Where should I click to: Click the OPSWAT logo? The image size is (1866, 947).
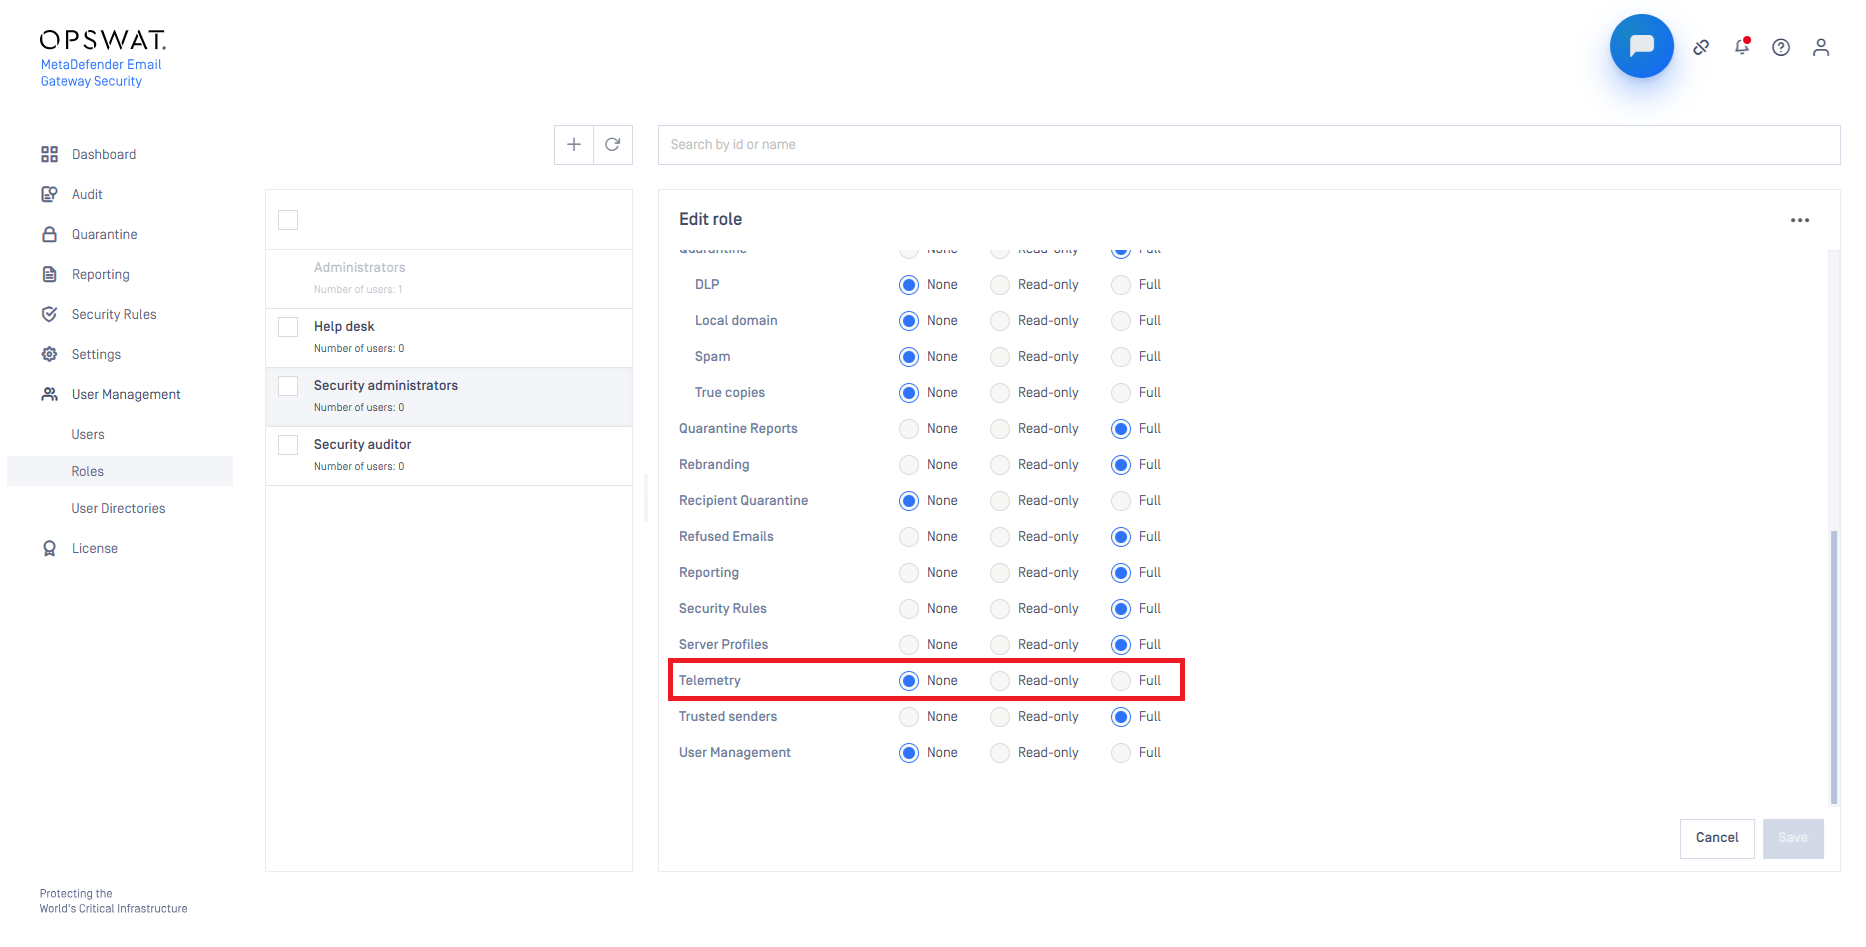[103, 40]
